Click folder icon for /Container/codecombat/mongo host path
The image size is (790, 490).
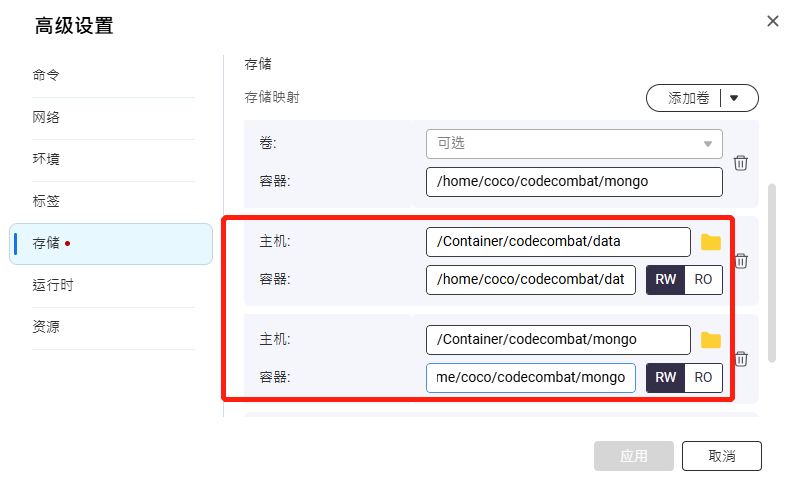(710, 340)
